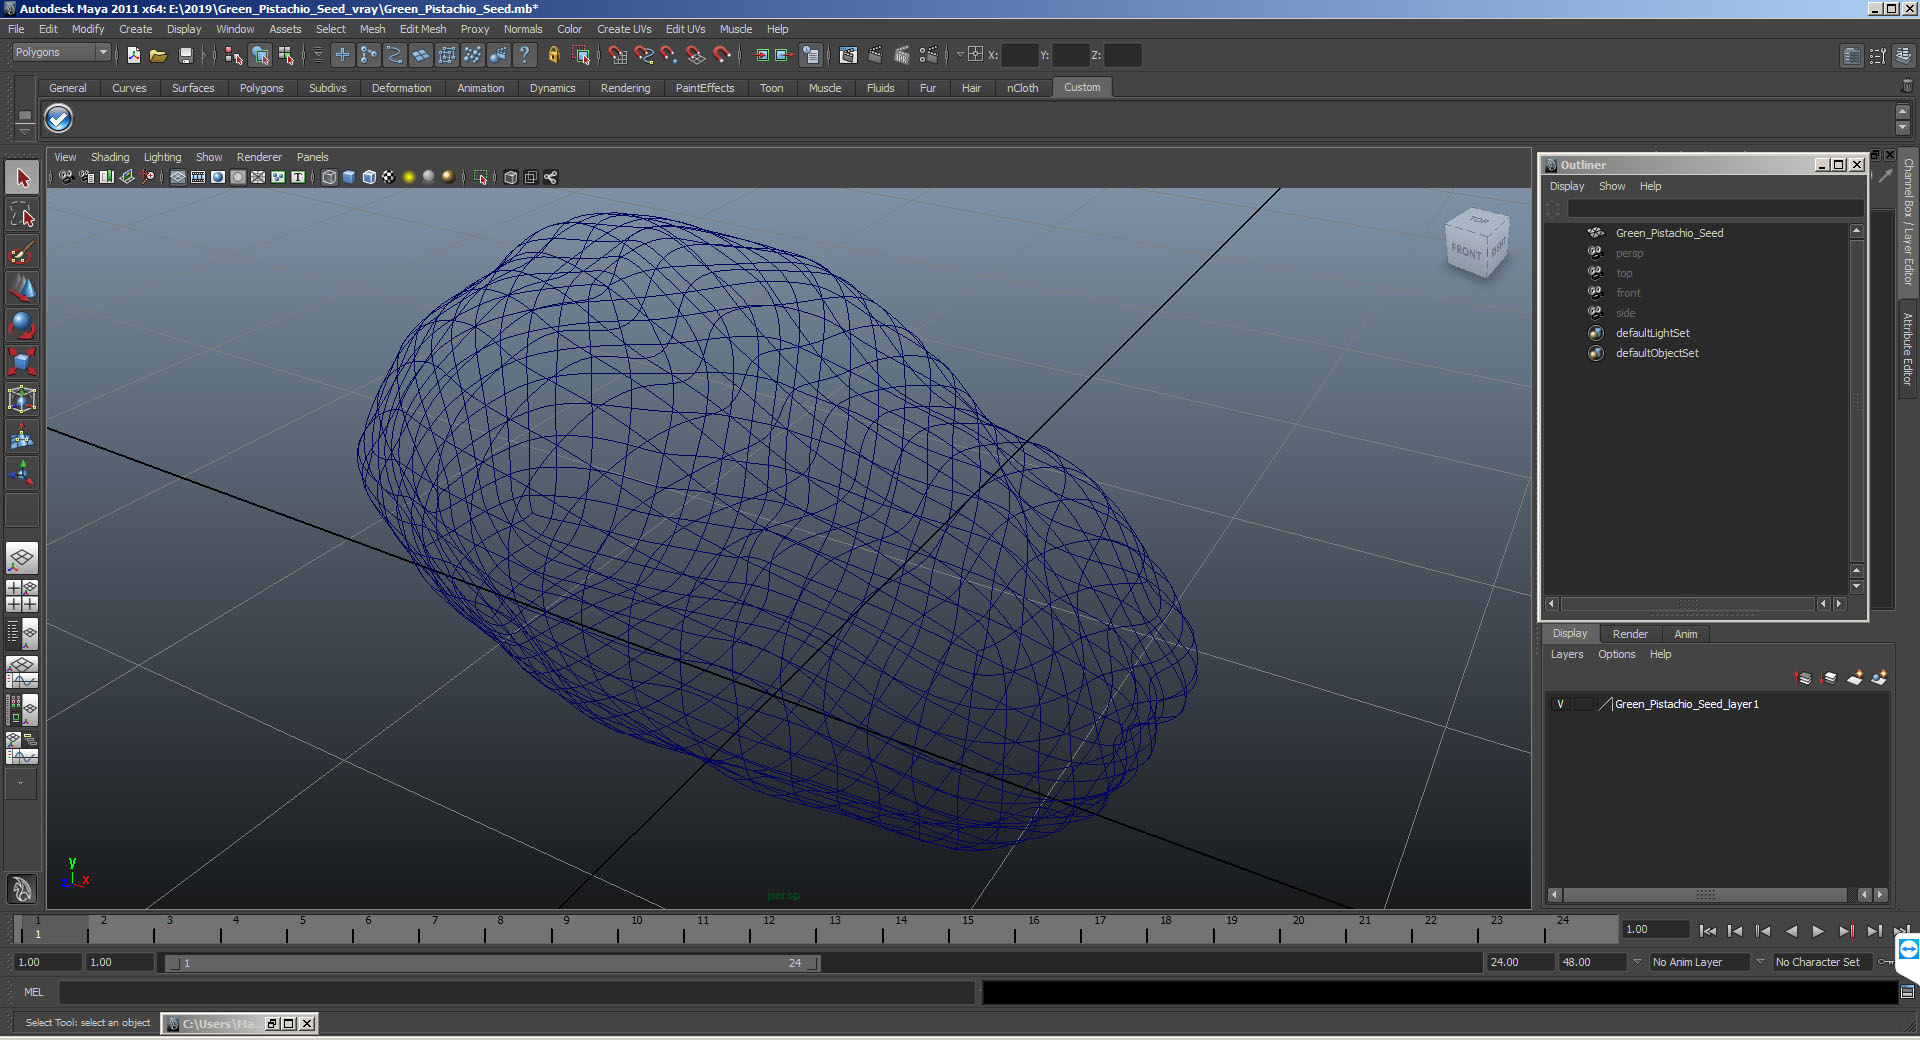Pick the Show Manipulator tool

[x=22, y=473]
